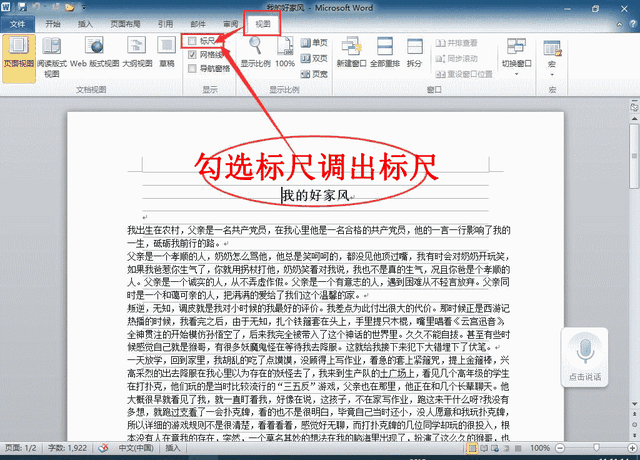Toggle 同步滚动 synchronous scrolling
This screenshot has width=640, height=460.
coord(456,58)
